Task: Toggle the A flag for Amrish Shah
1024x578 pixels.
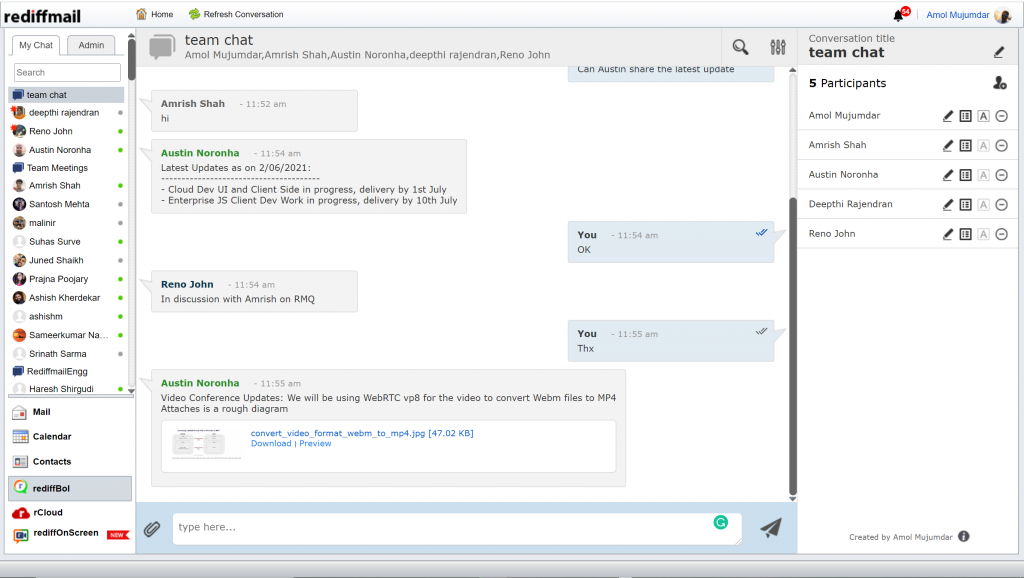Action: tap(983, 145)
